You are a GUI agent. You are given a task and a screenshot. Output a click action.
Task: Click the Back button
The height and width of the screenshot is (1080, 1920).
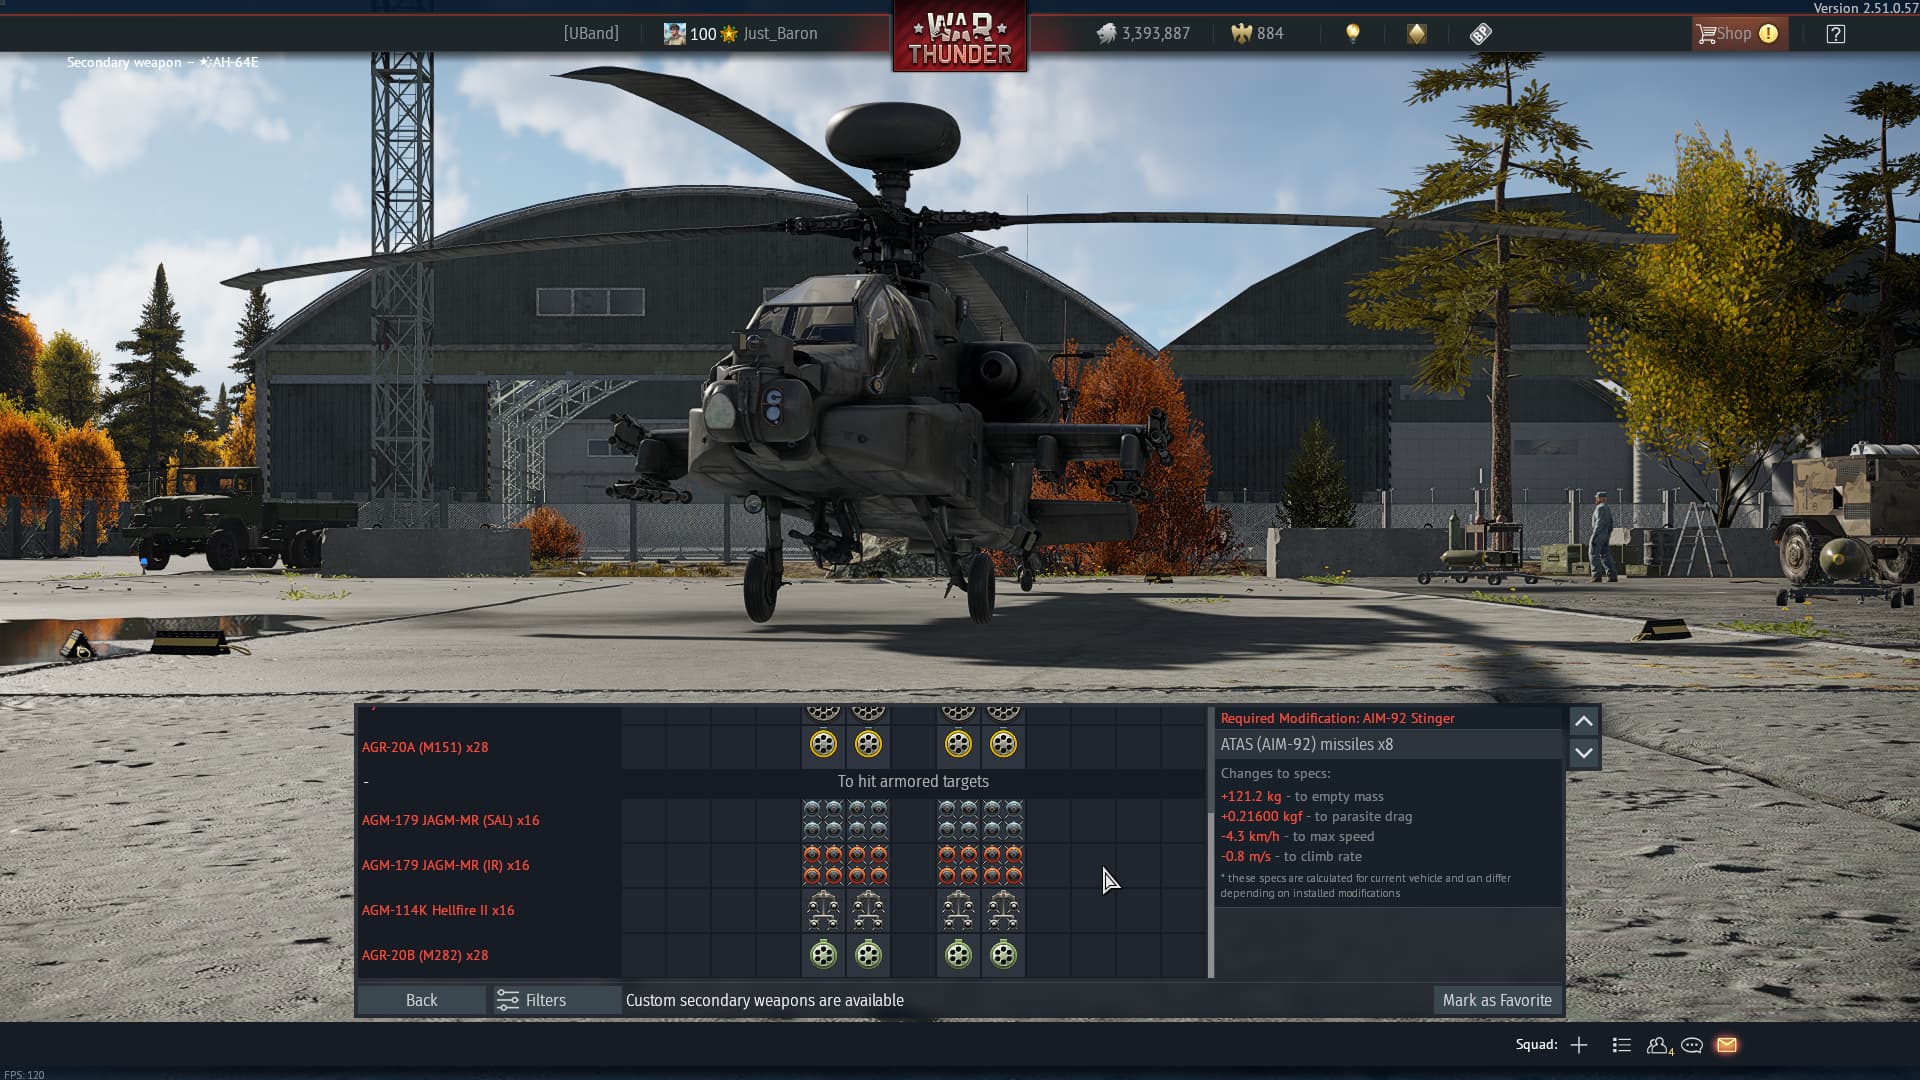pos(421,1000)
